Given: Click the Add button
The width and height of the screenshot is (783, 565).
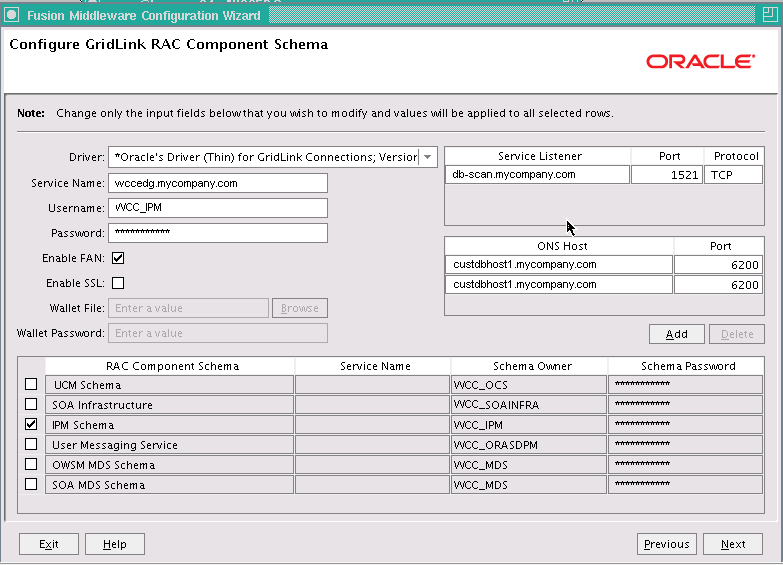Looking at the screenshot, I should click(677, 334).
